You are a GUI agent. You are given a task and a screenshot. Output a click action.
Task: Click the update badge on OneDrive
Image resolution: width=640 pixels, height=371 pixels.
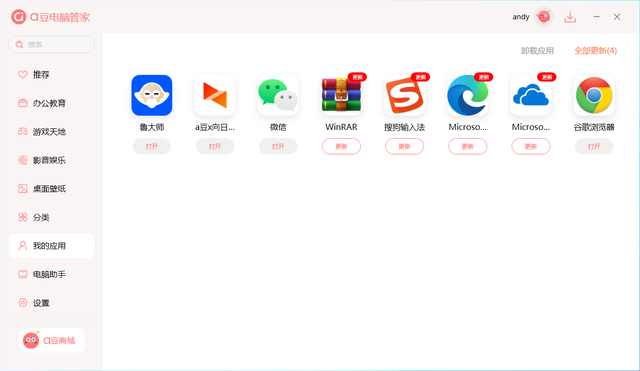pos(547,77)
